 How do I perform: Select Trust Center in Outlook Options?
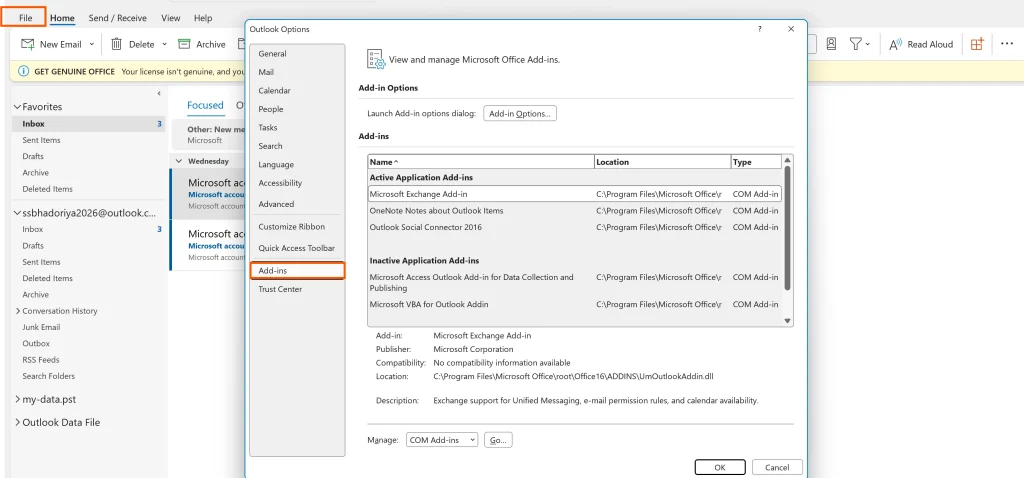coord(297,289)
